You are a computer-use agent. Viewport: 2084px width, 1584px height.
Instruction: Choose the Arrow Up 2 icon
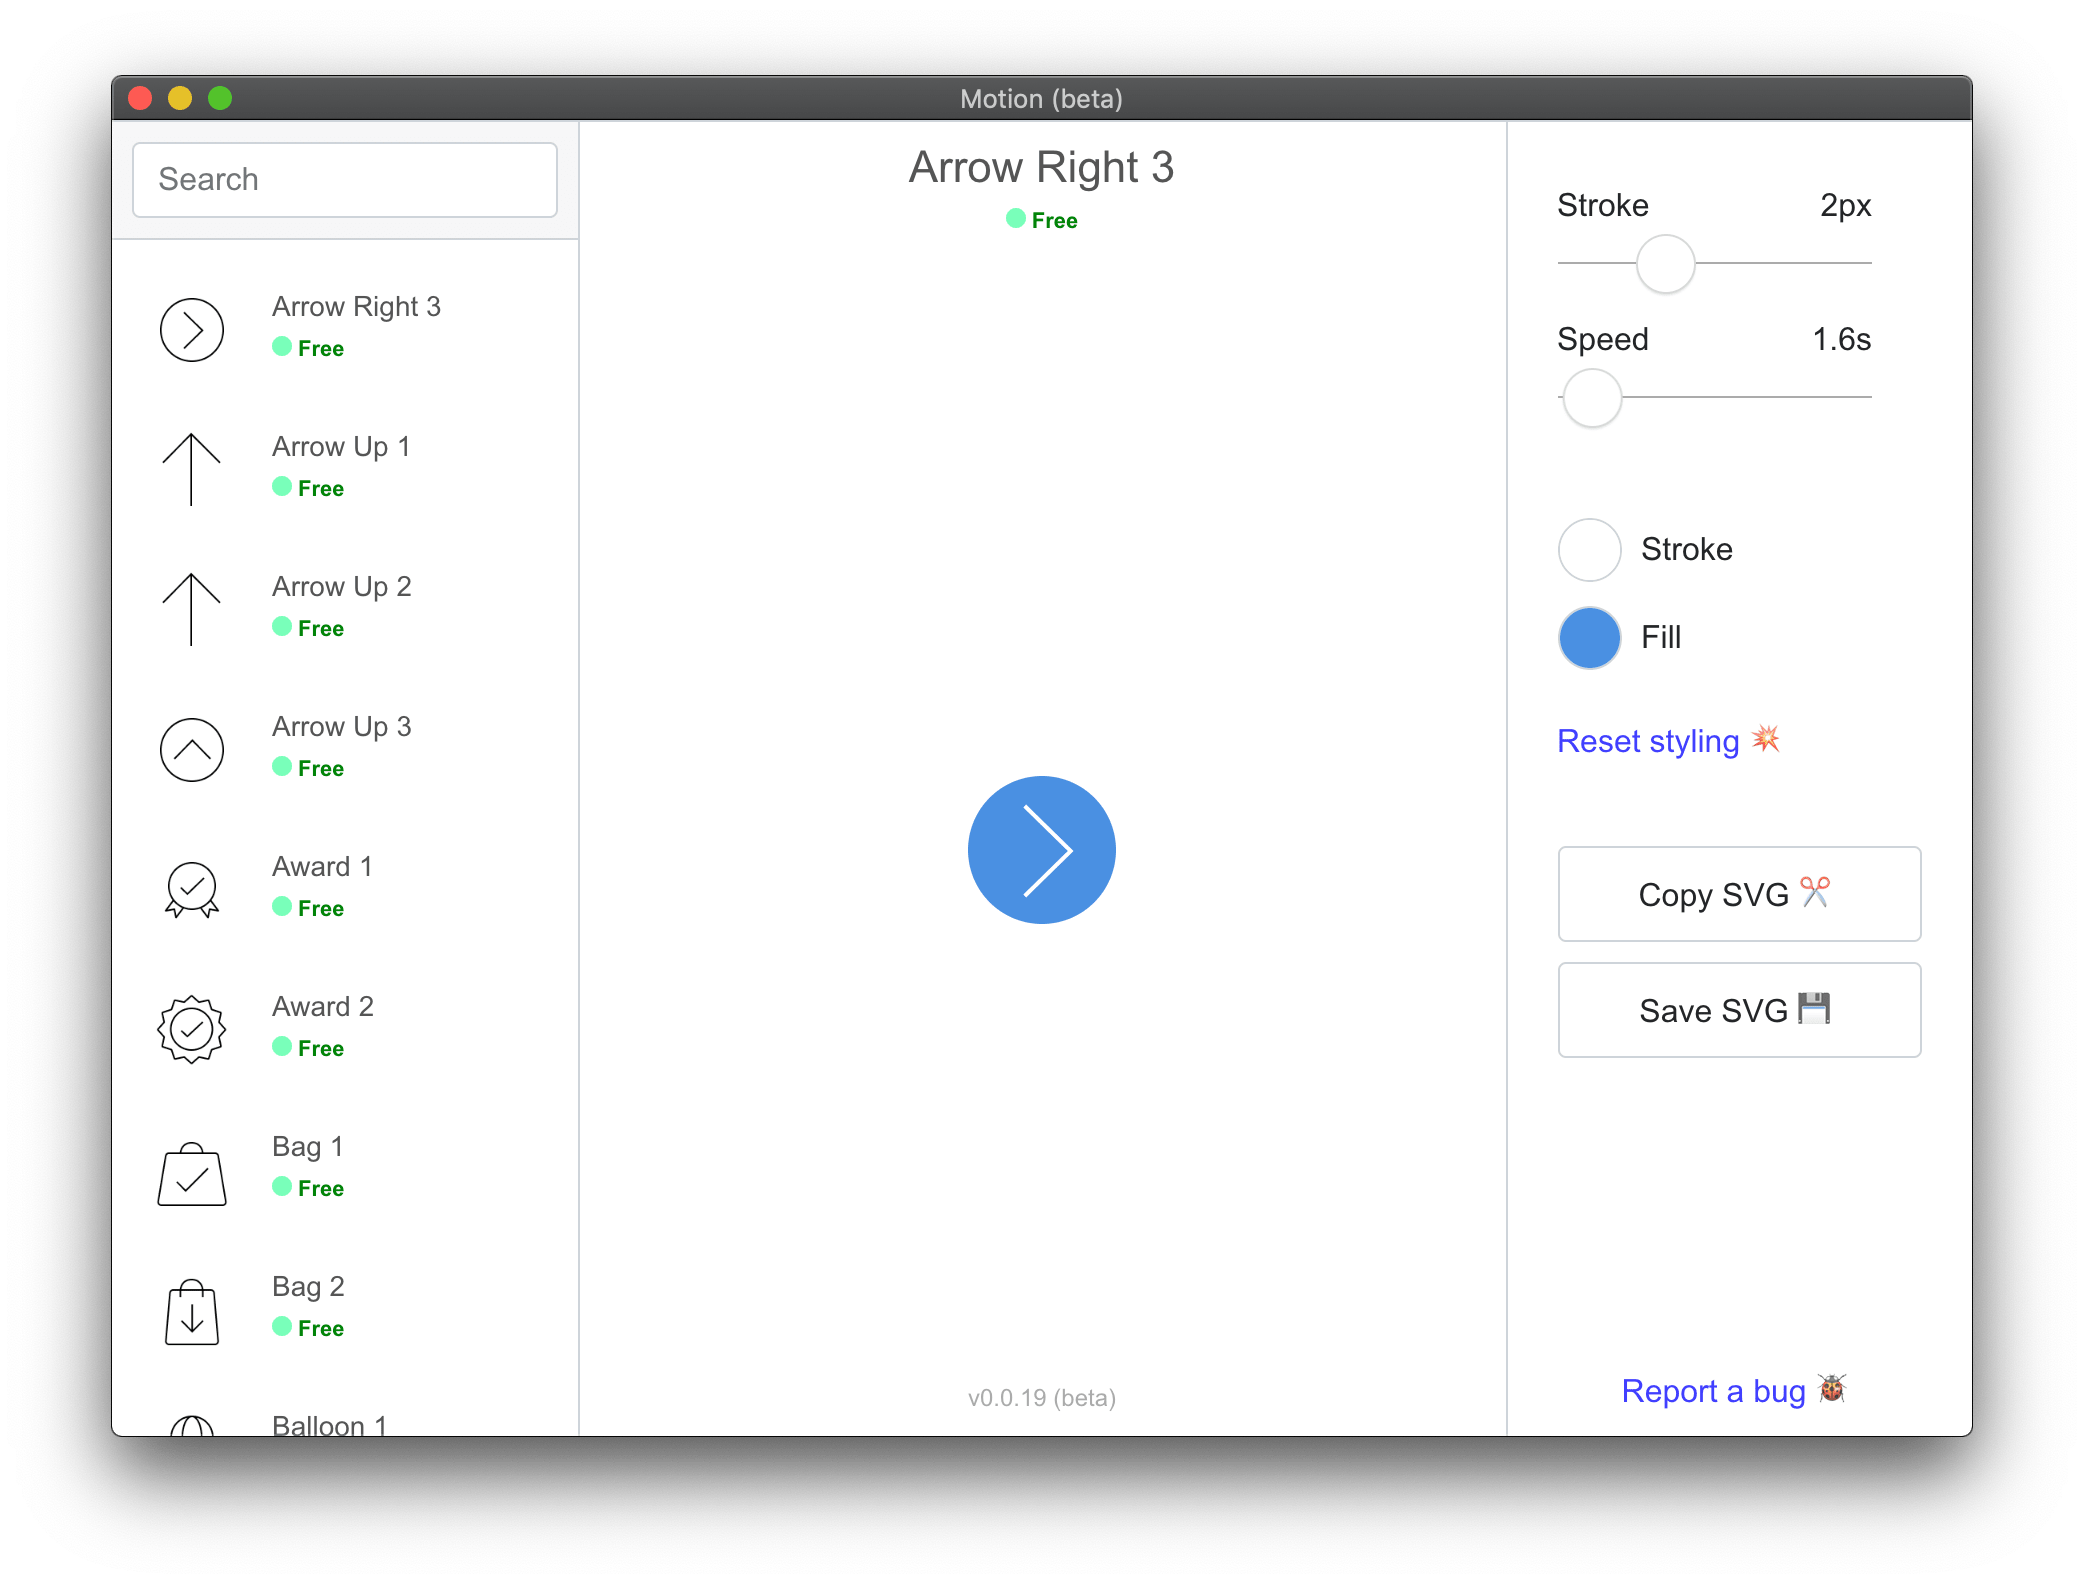pos(191,608)
